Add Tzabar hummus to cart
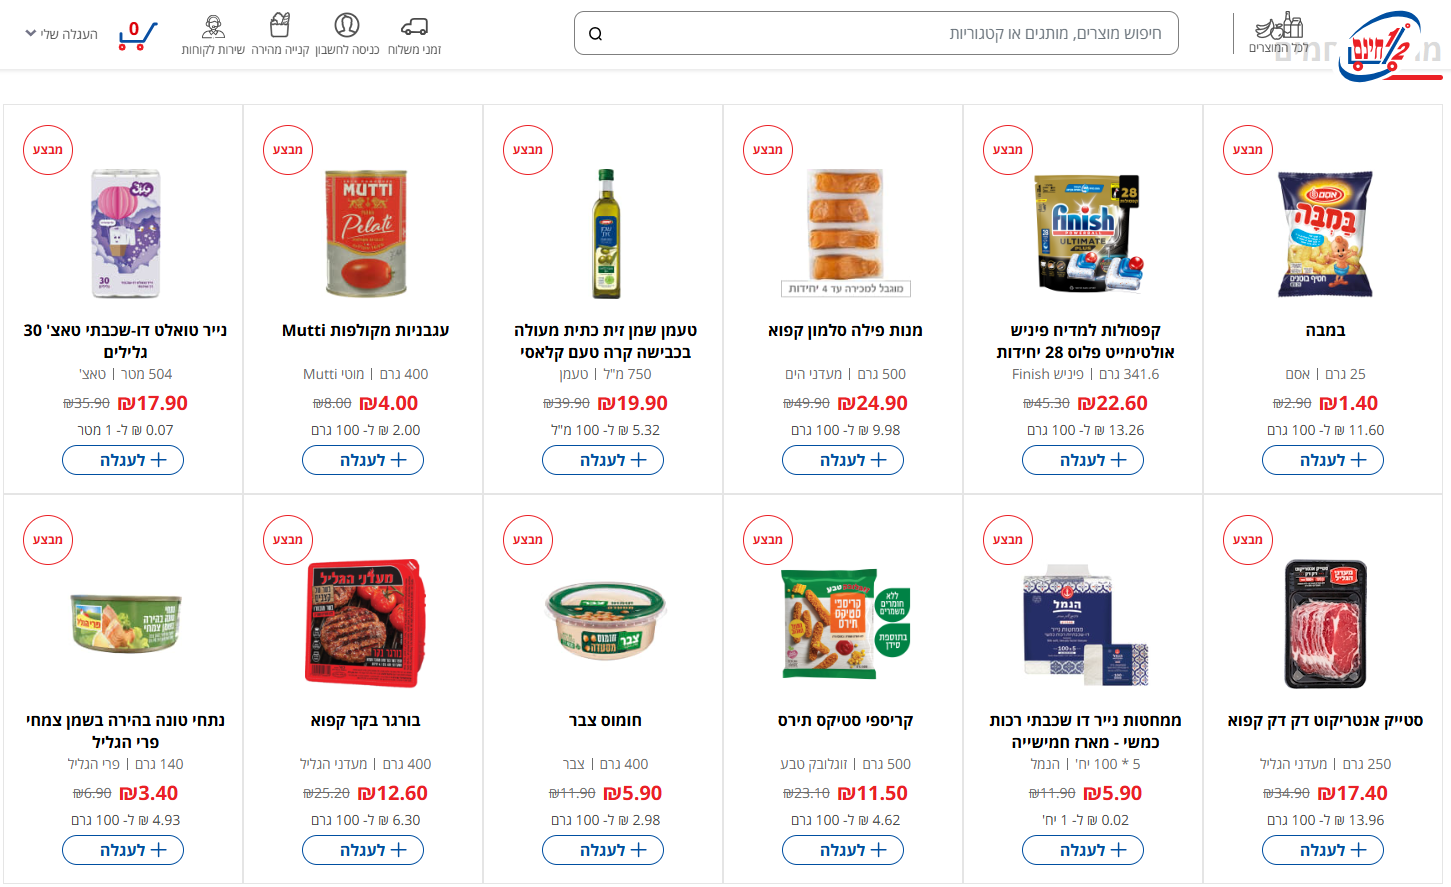This screenshot has height=887, width=1451. tap(602, 850)
